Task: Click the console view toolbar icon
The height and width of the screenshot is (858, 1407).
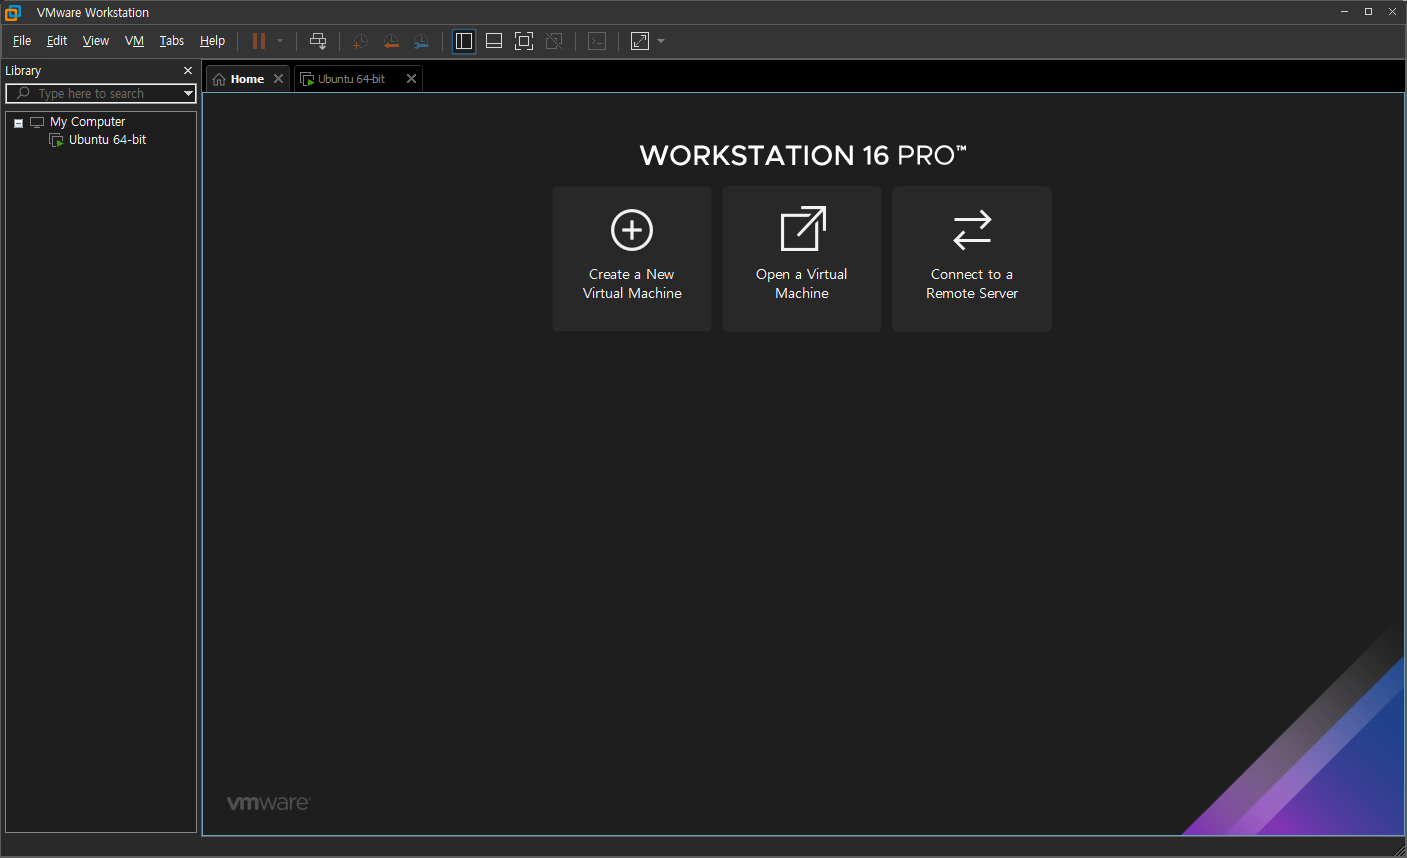Action: click(597, 41)
